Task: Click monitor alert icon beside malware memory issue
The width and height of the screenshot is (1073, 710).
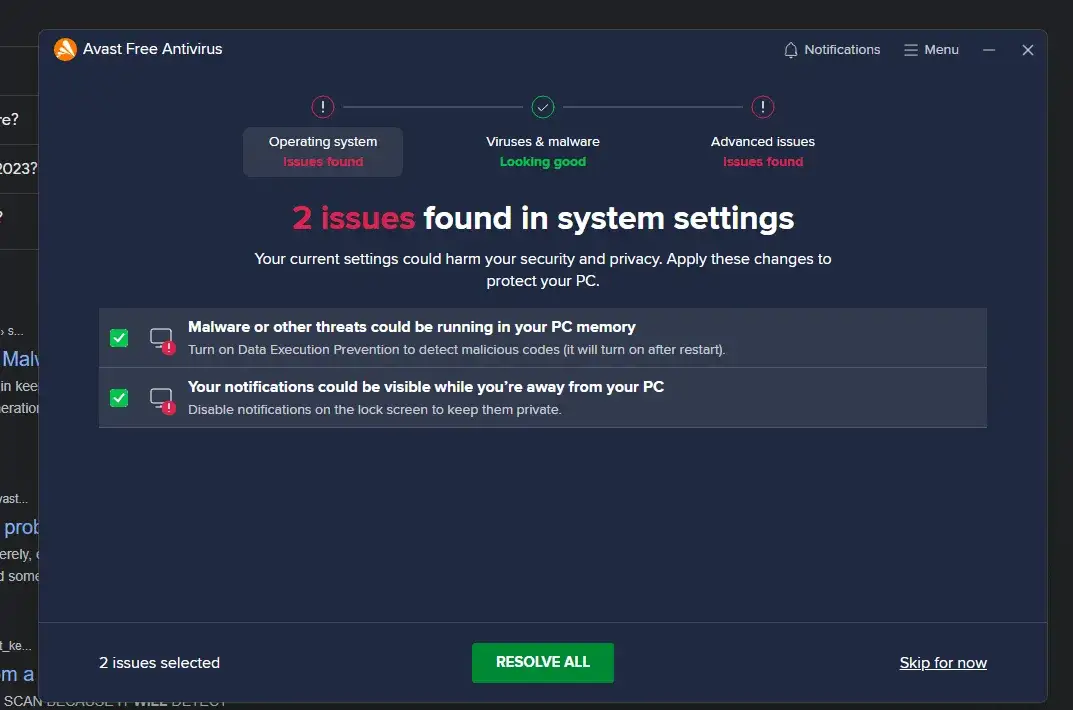Action: pyautogui.click(x=162, y=340)
